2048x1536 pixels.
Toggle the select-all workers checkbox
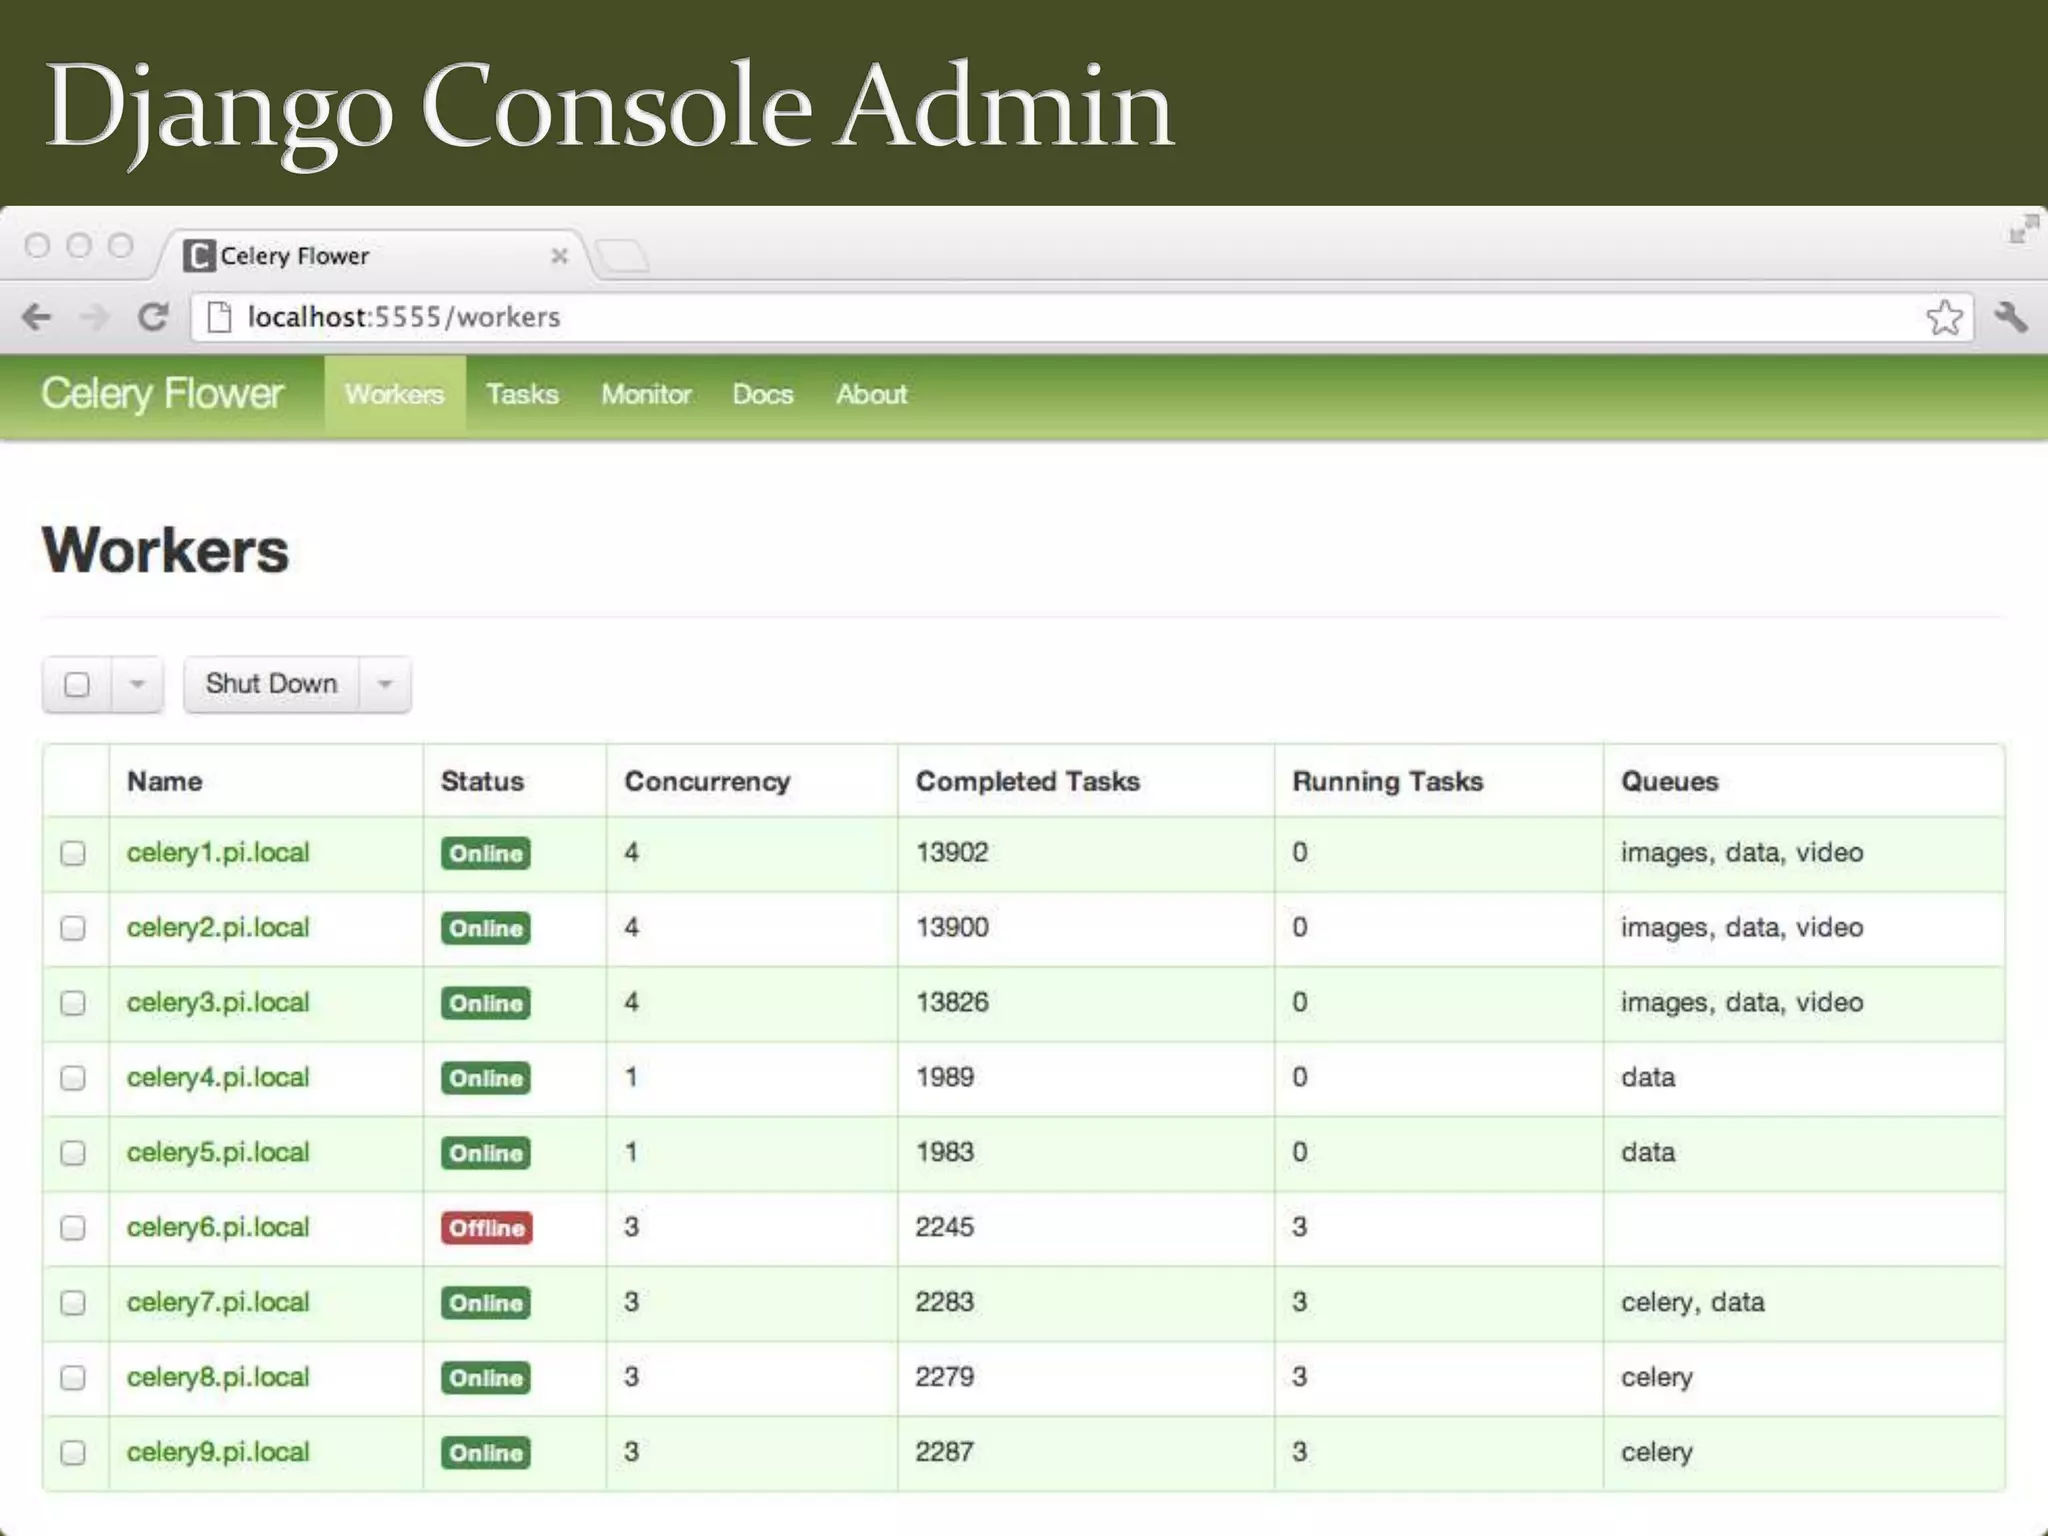[x=77, y=685]
